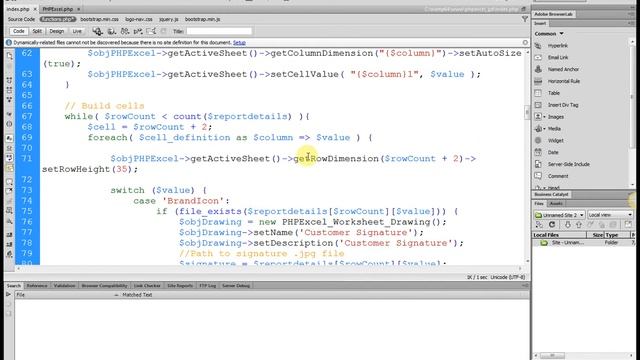The height and width of the screenshot is (360, 640).
Task: Open the Reference tab in results panel
Action: tap(37, 286)
